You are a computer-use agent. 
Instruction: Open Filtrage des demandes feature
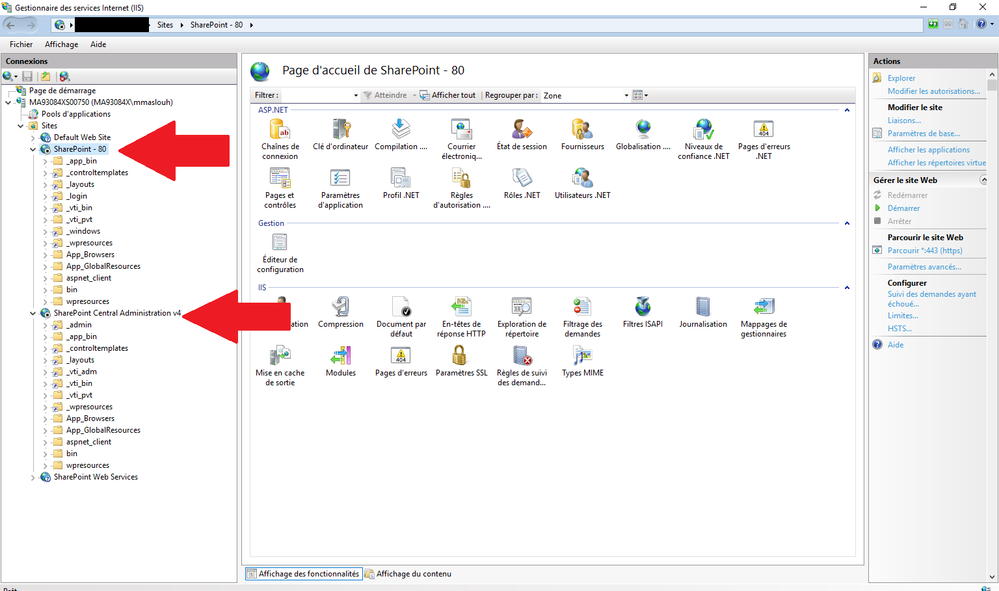[x=582, y=317]
